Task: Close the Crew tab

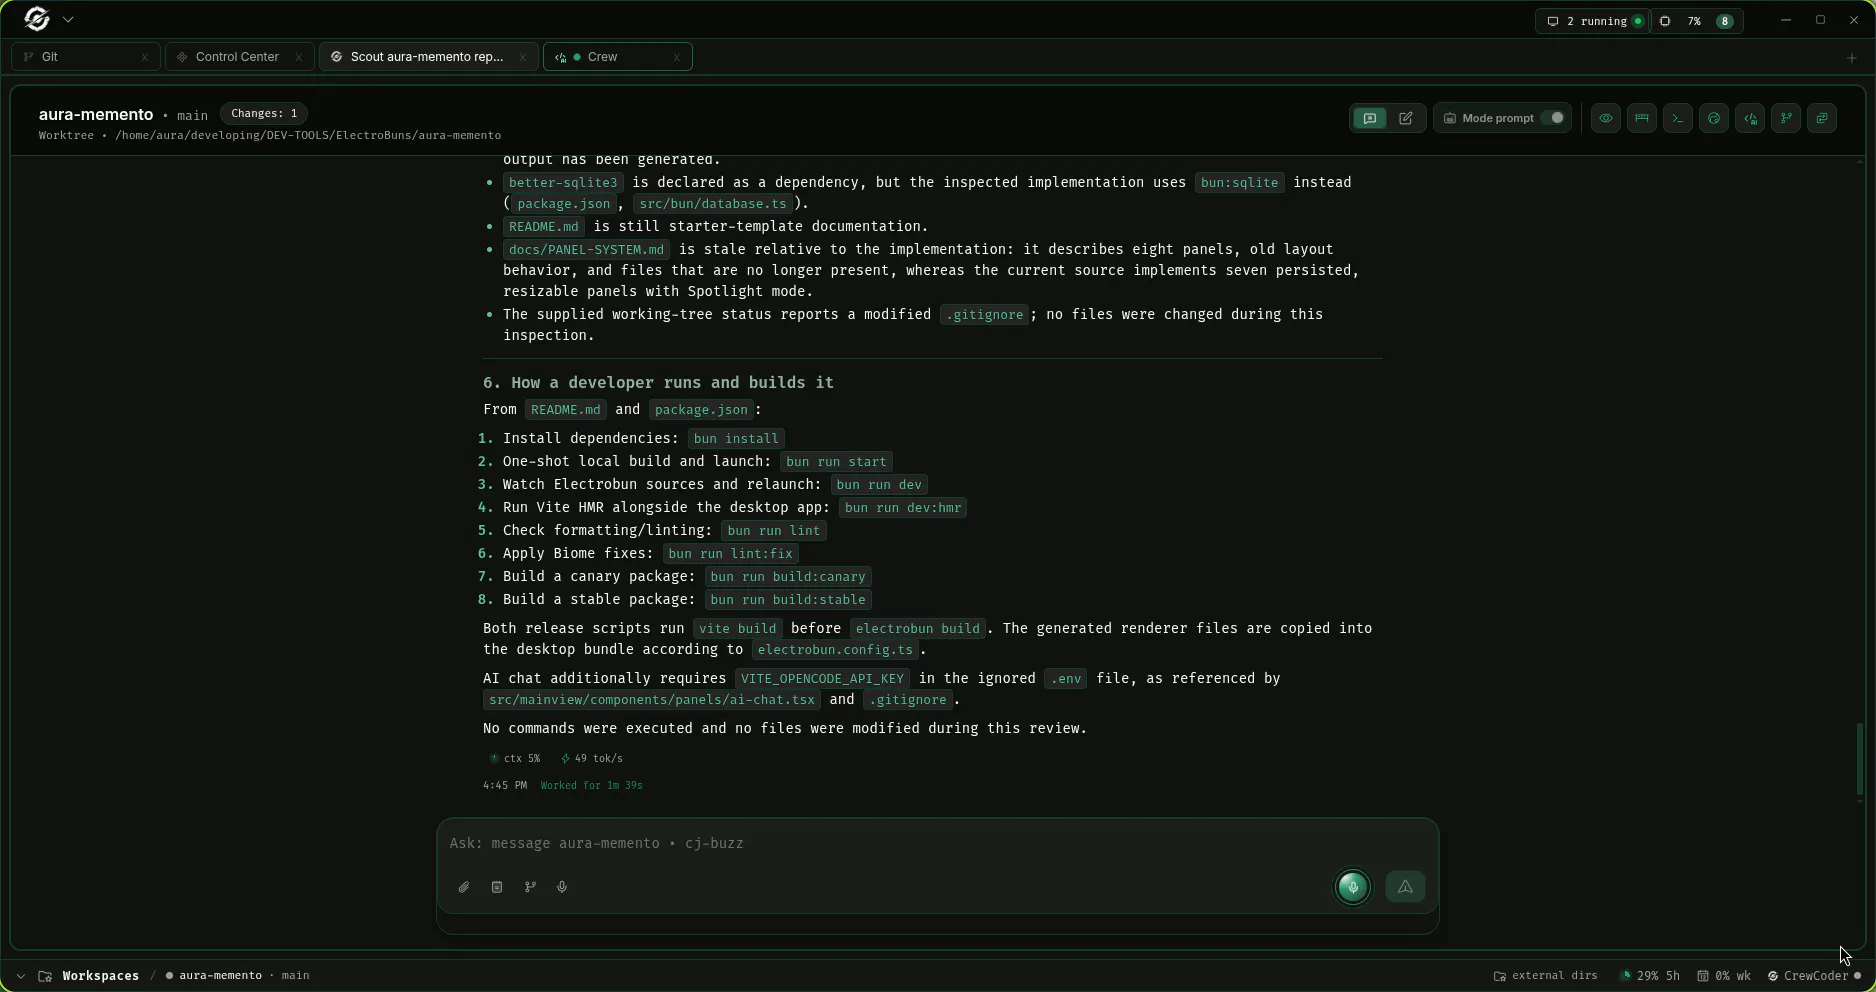Action: (677, 57)
